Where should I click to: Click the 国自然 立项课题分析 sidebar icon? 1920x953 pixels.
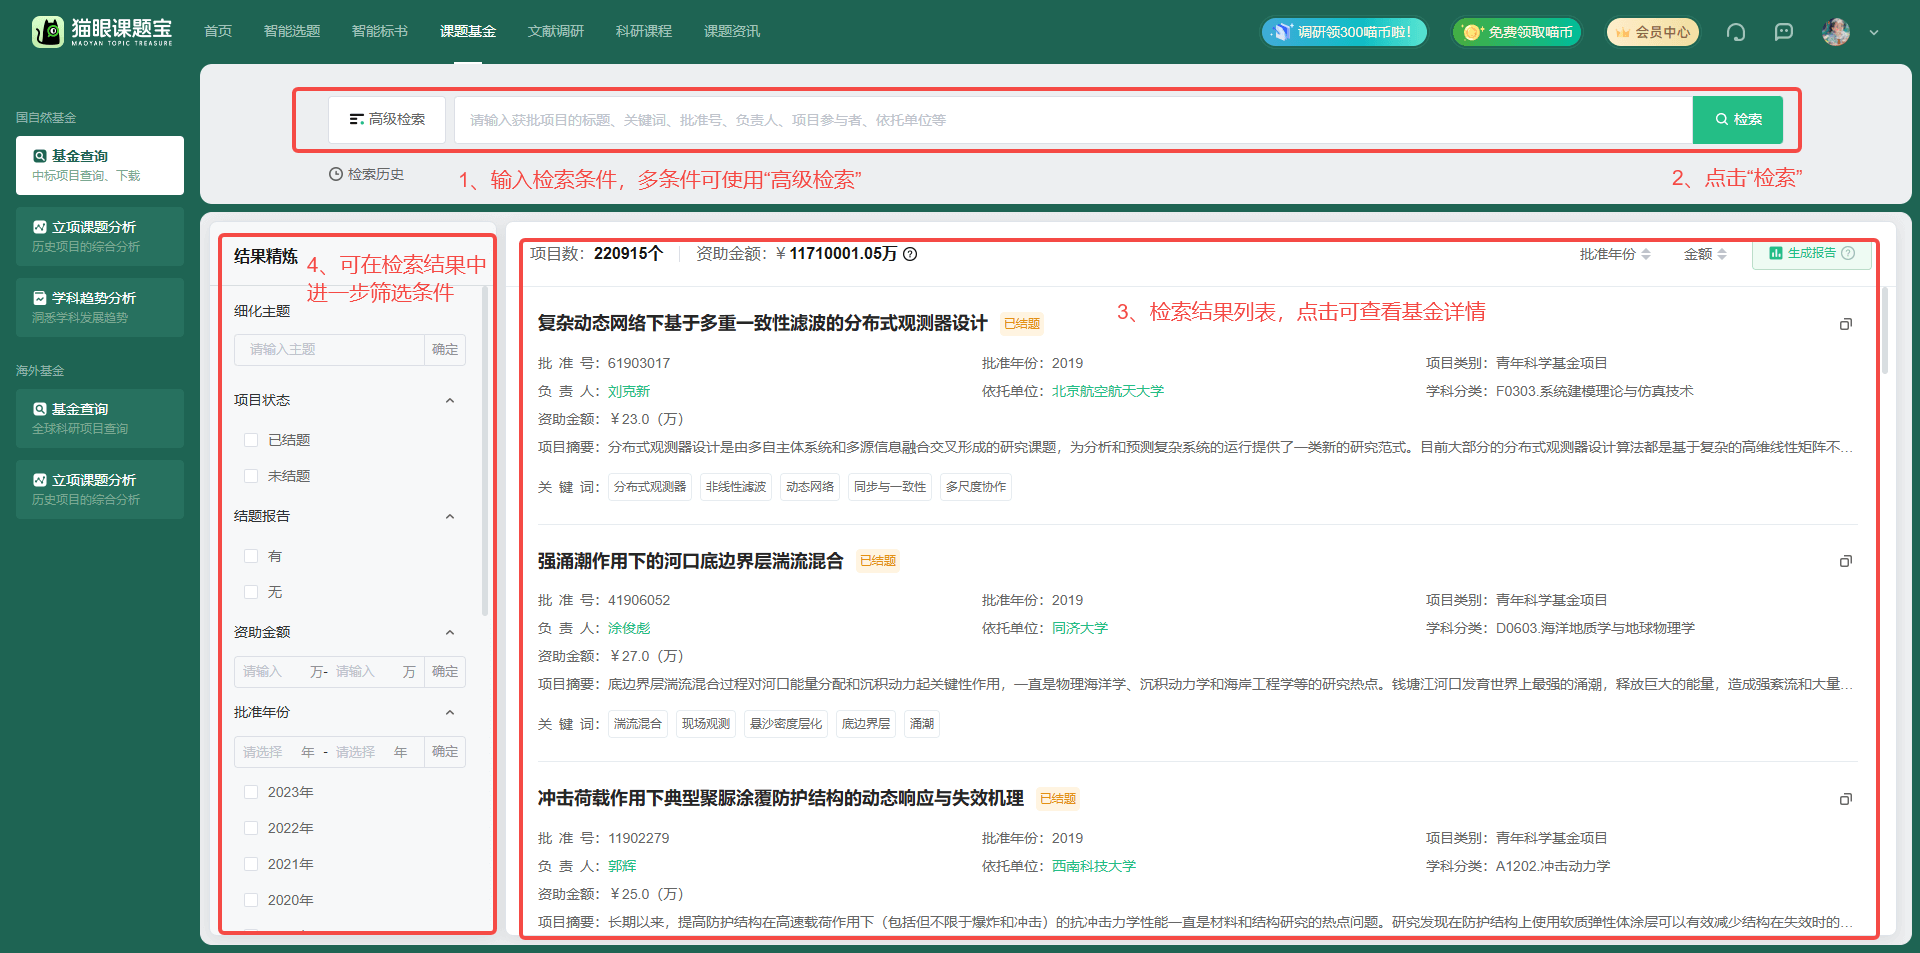pyautogui.click(x=40, y=227)
